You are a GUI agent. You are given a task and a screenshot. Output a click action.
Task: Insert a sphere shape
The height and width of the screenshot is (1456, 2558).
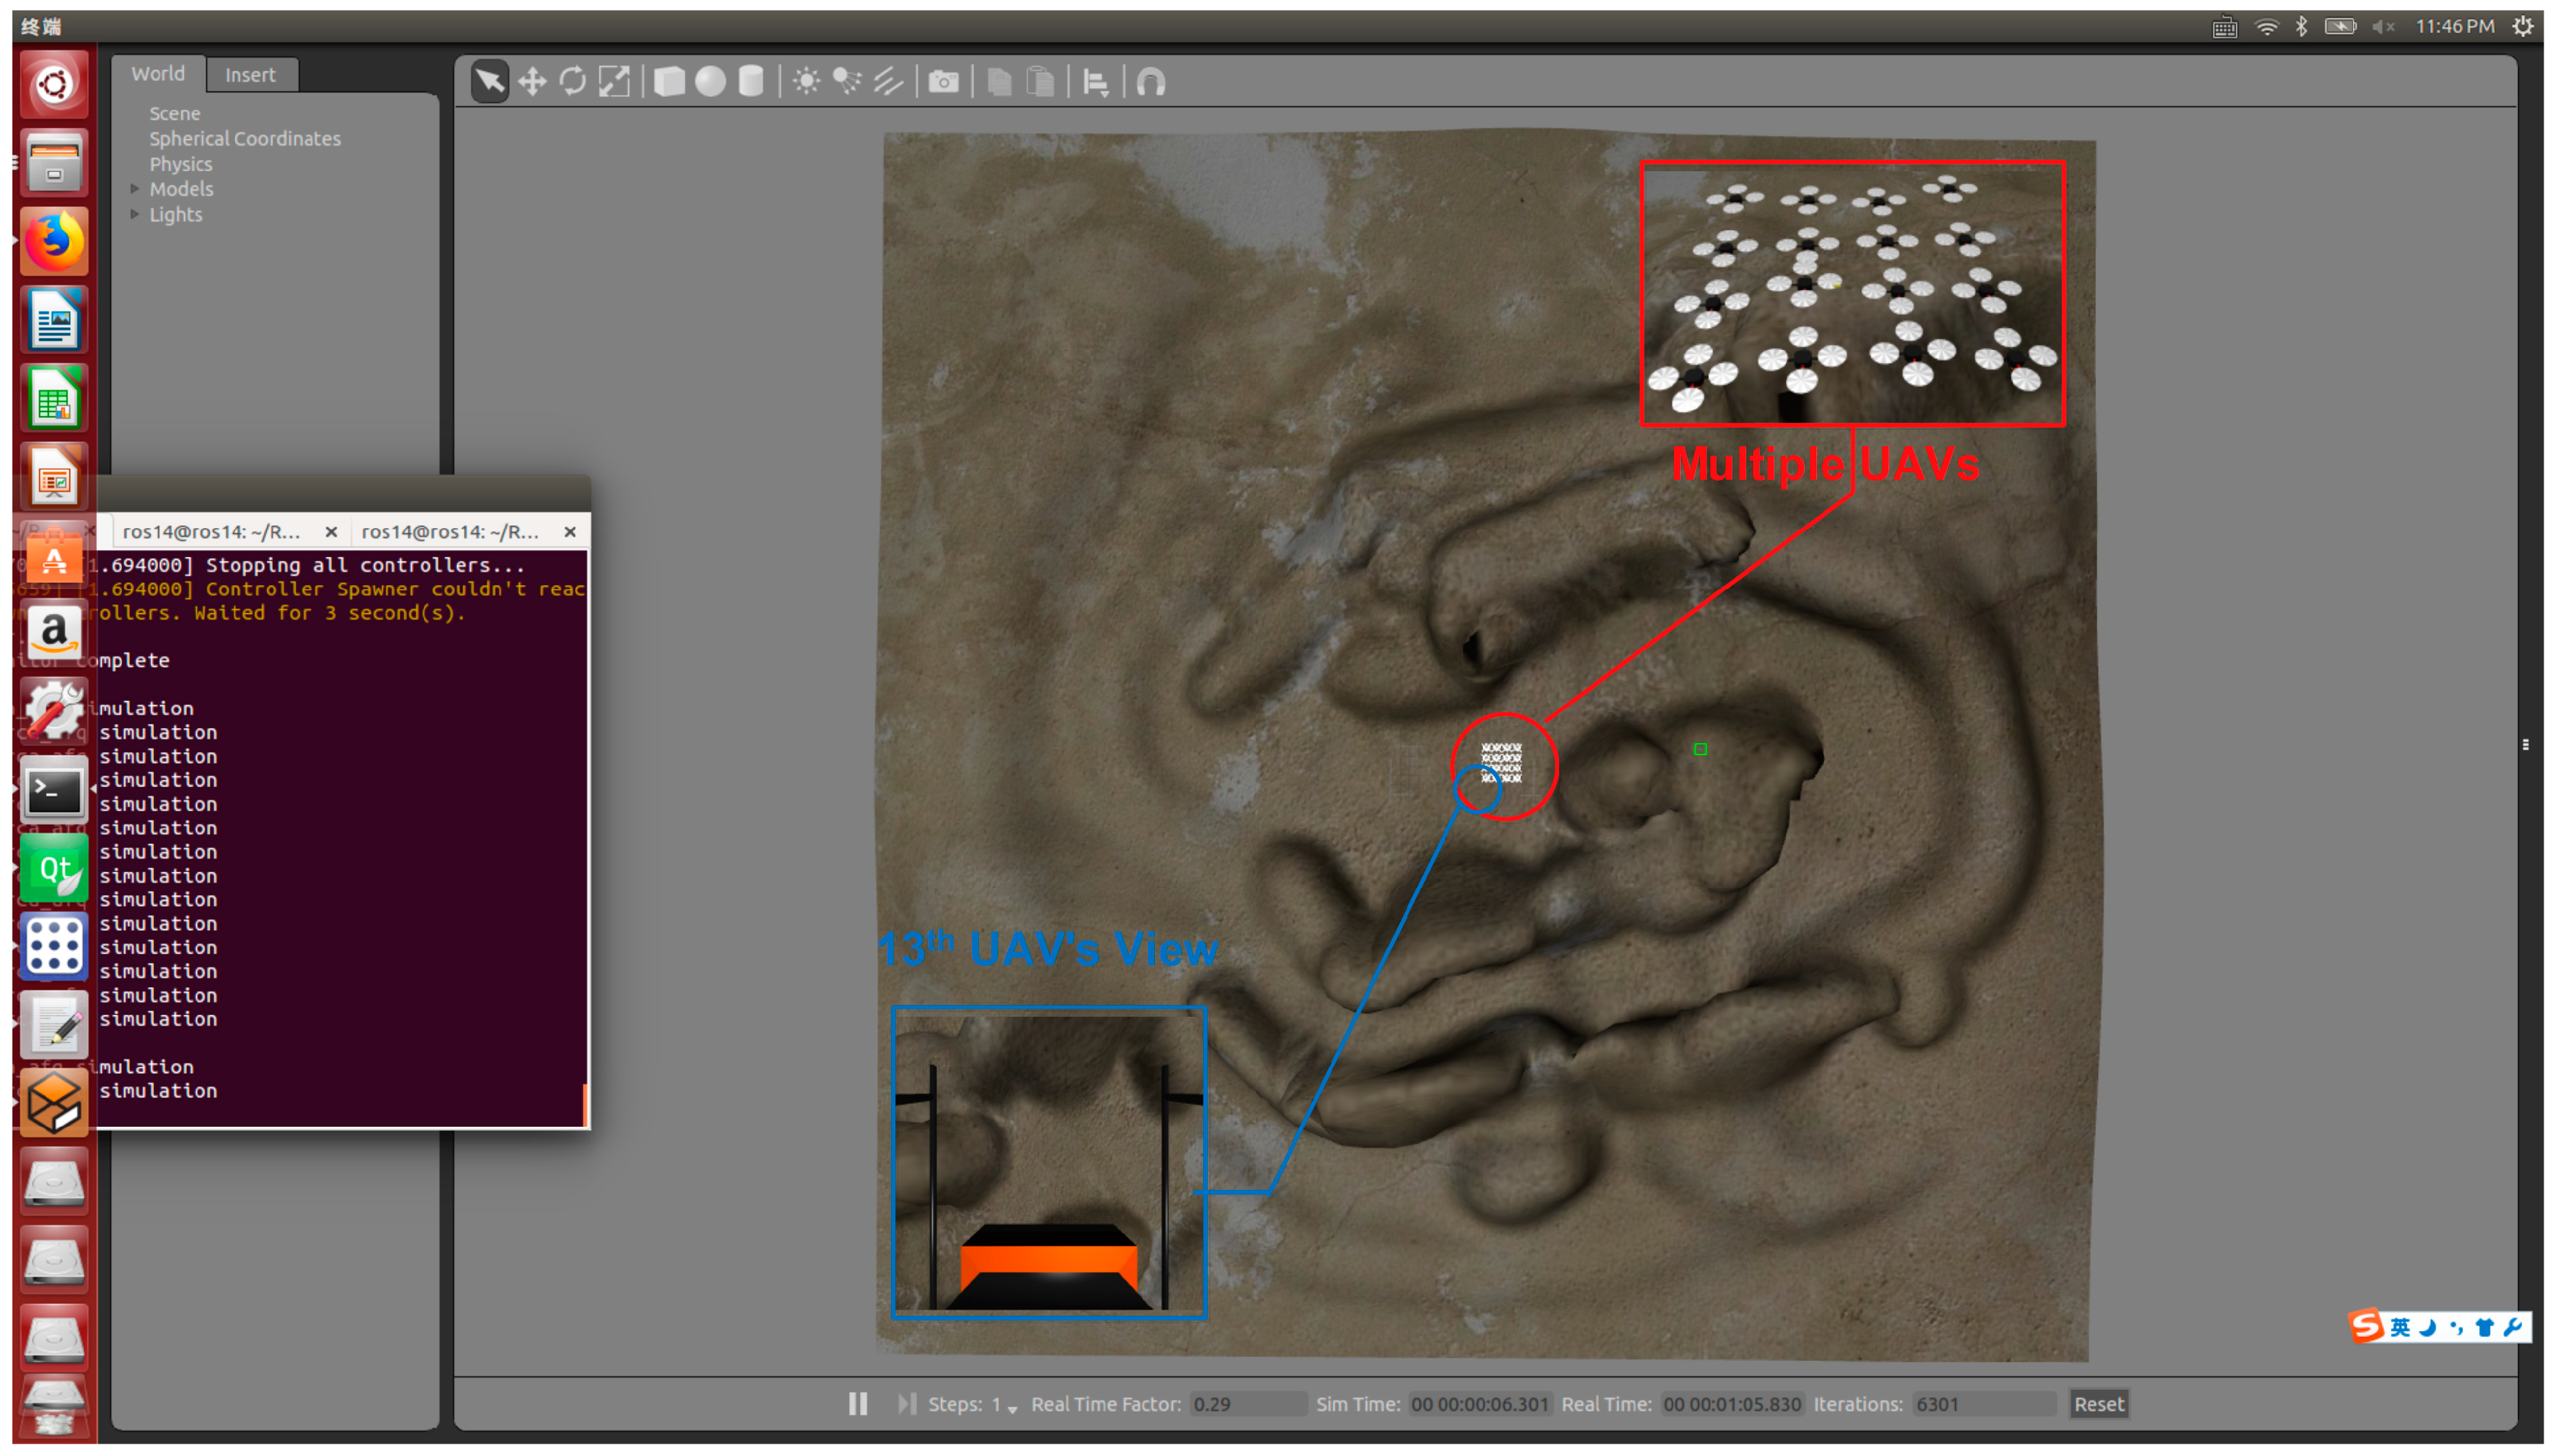[710, 82]
